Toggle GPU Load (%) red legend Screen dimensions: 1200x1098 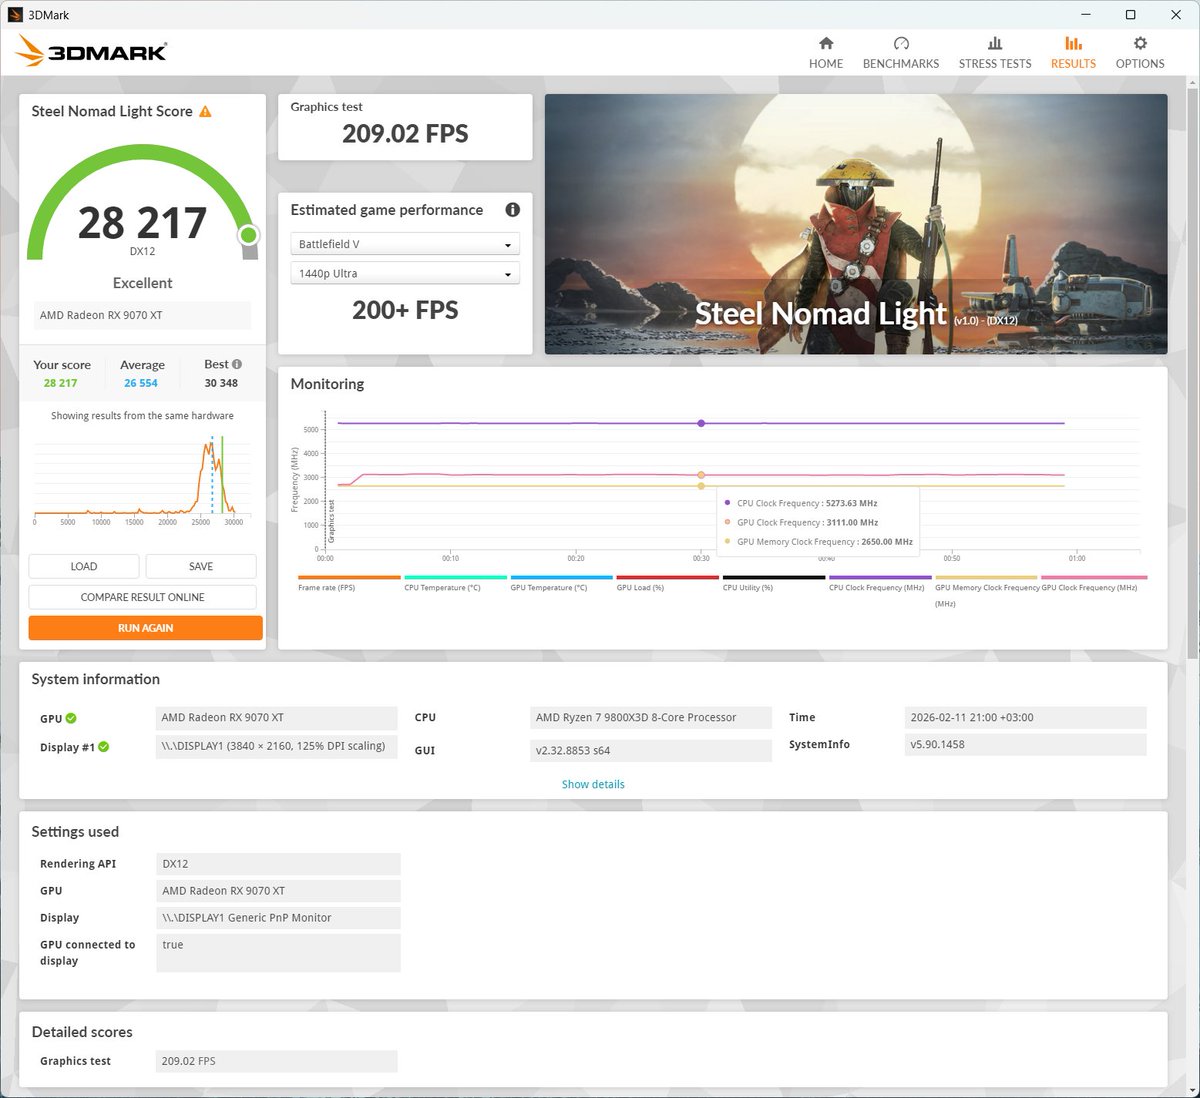click(667, 578)
